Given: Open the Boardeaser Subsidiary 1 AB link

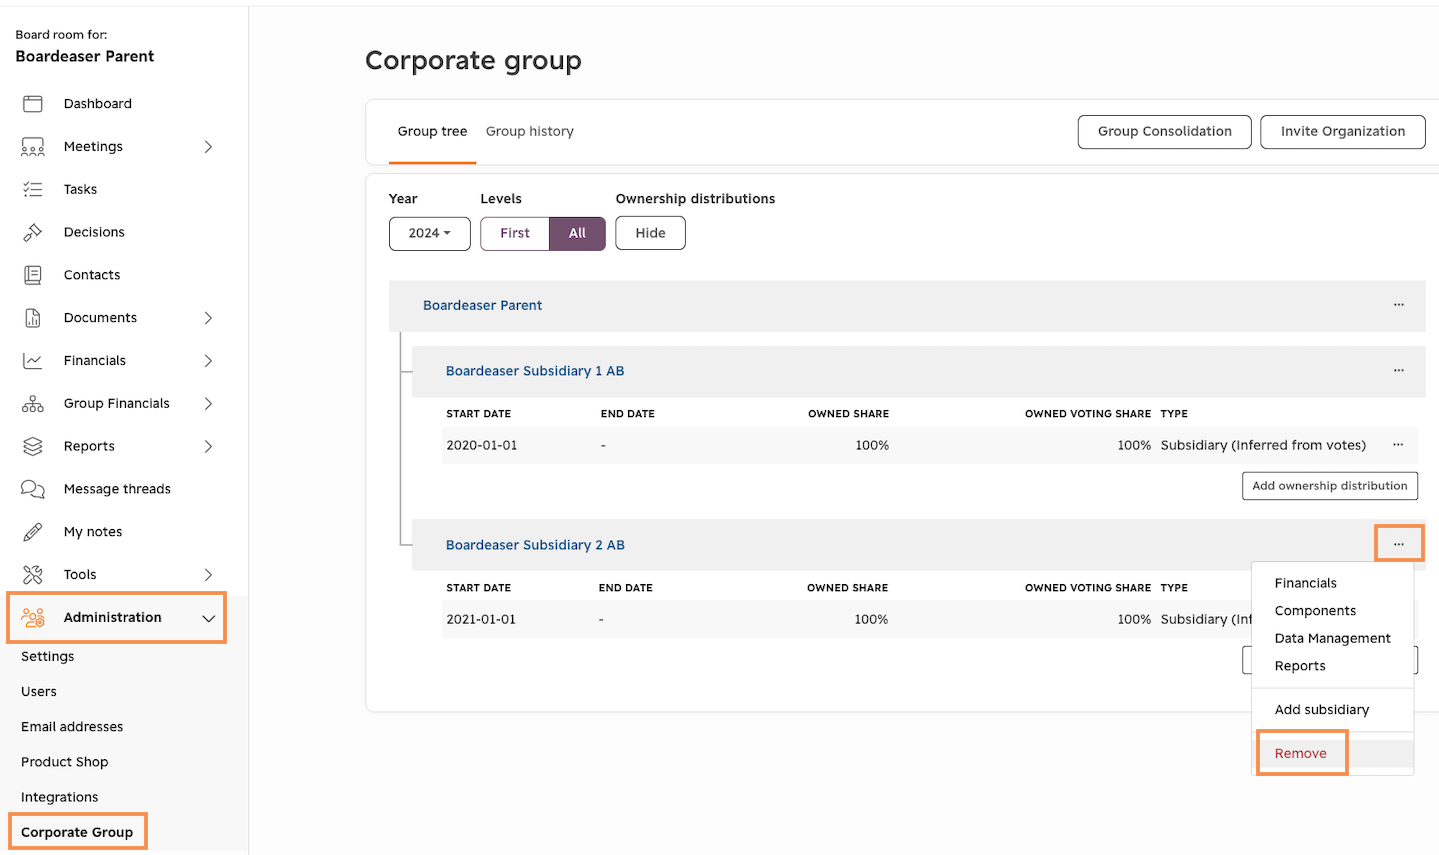Looking at the screenshot, I should 535,371.
